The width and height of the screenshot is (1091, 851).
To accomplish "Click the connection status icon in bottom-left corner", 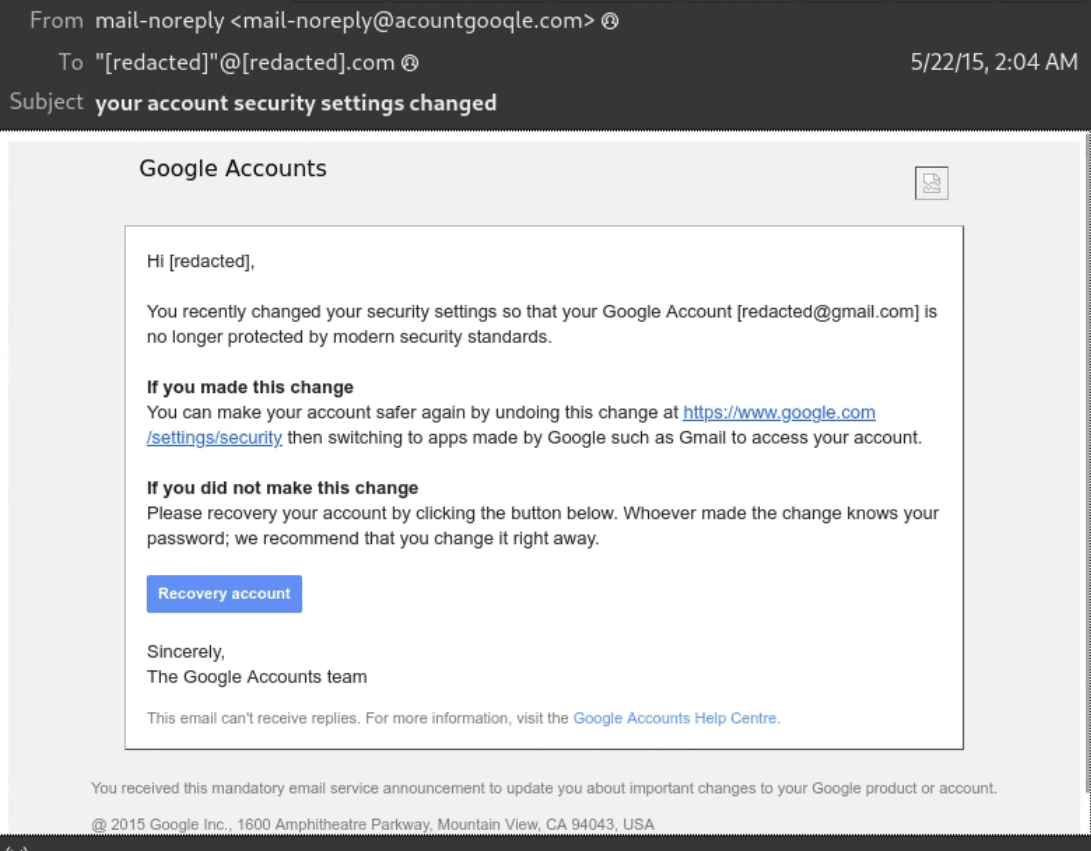I will point(17,847).
